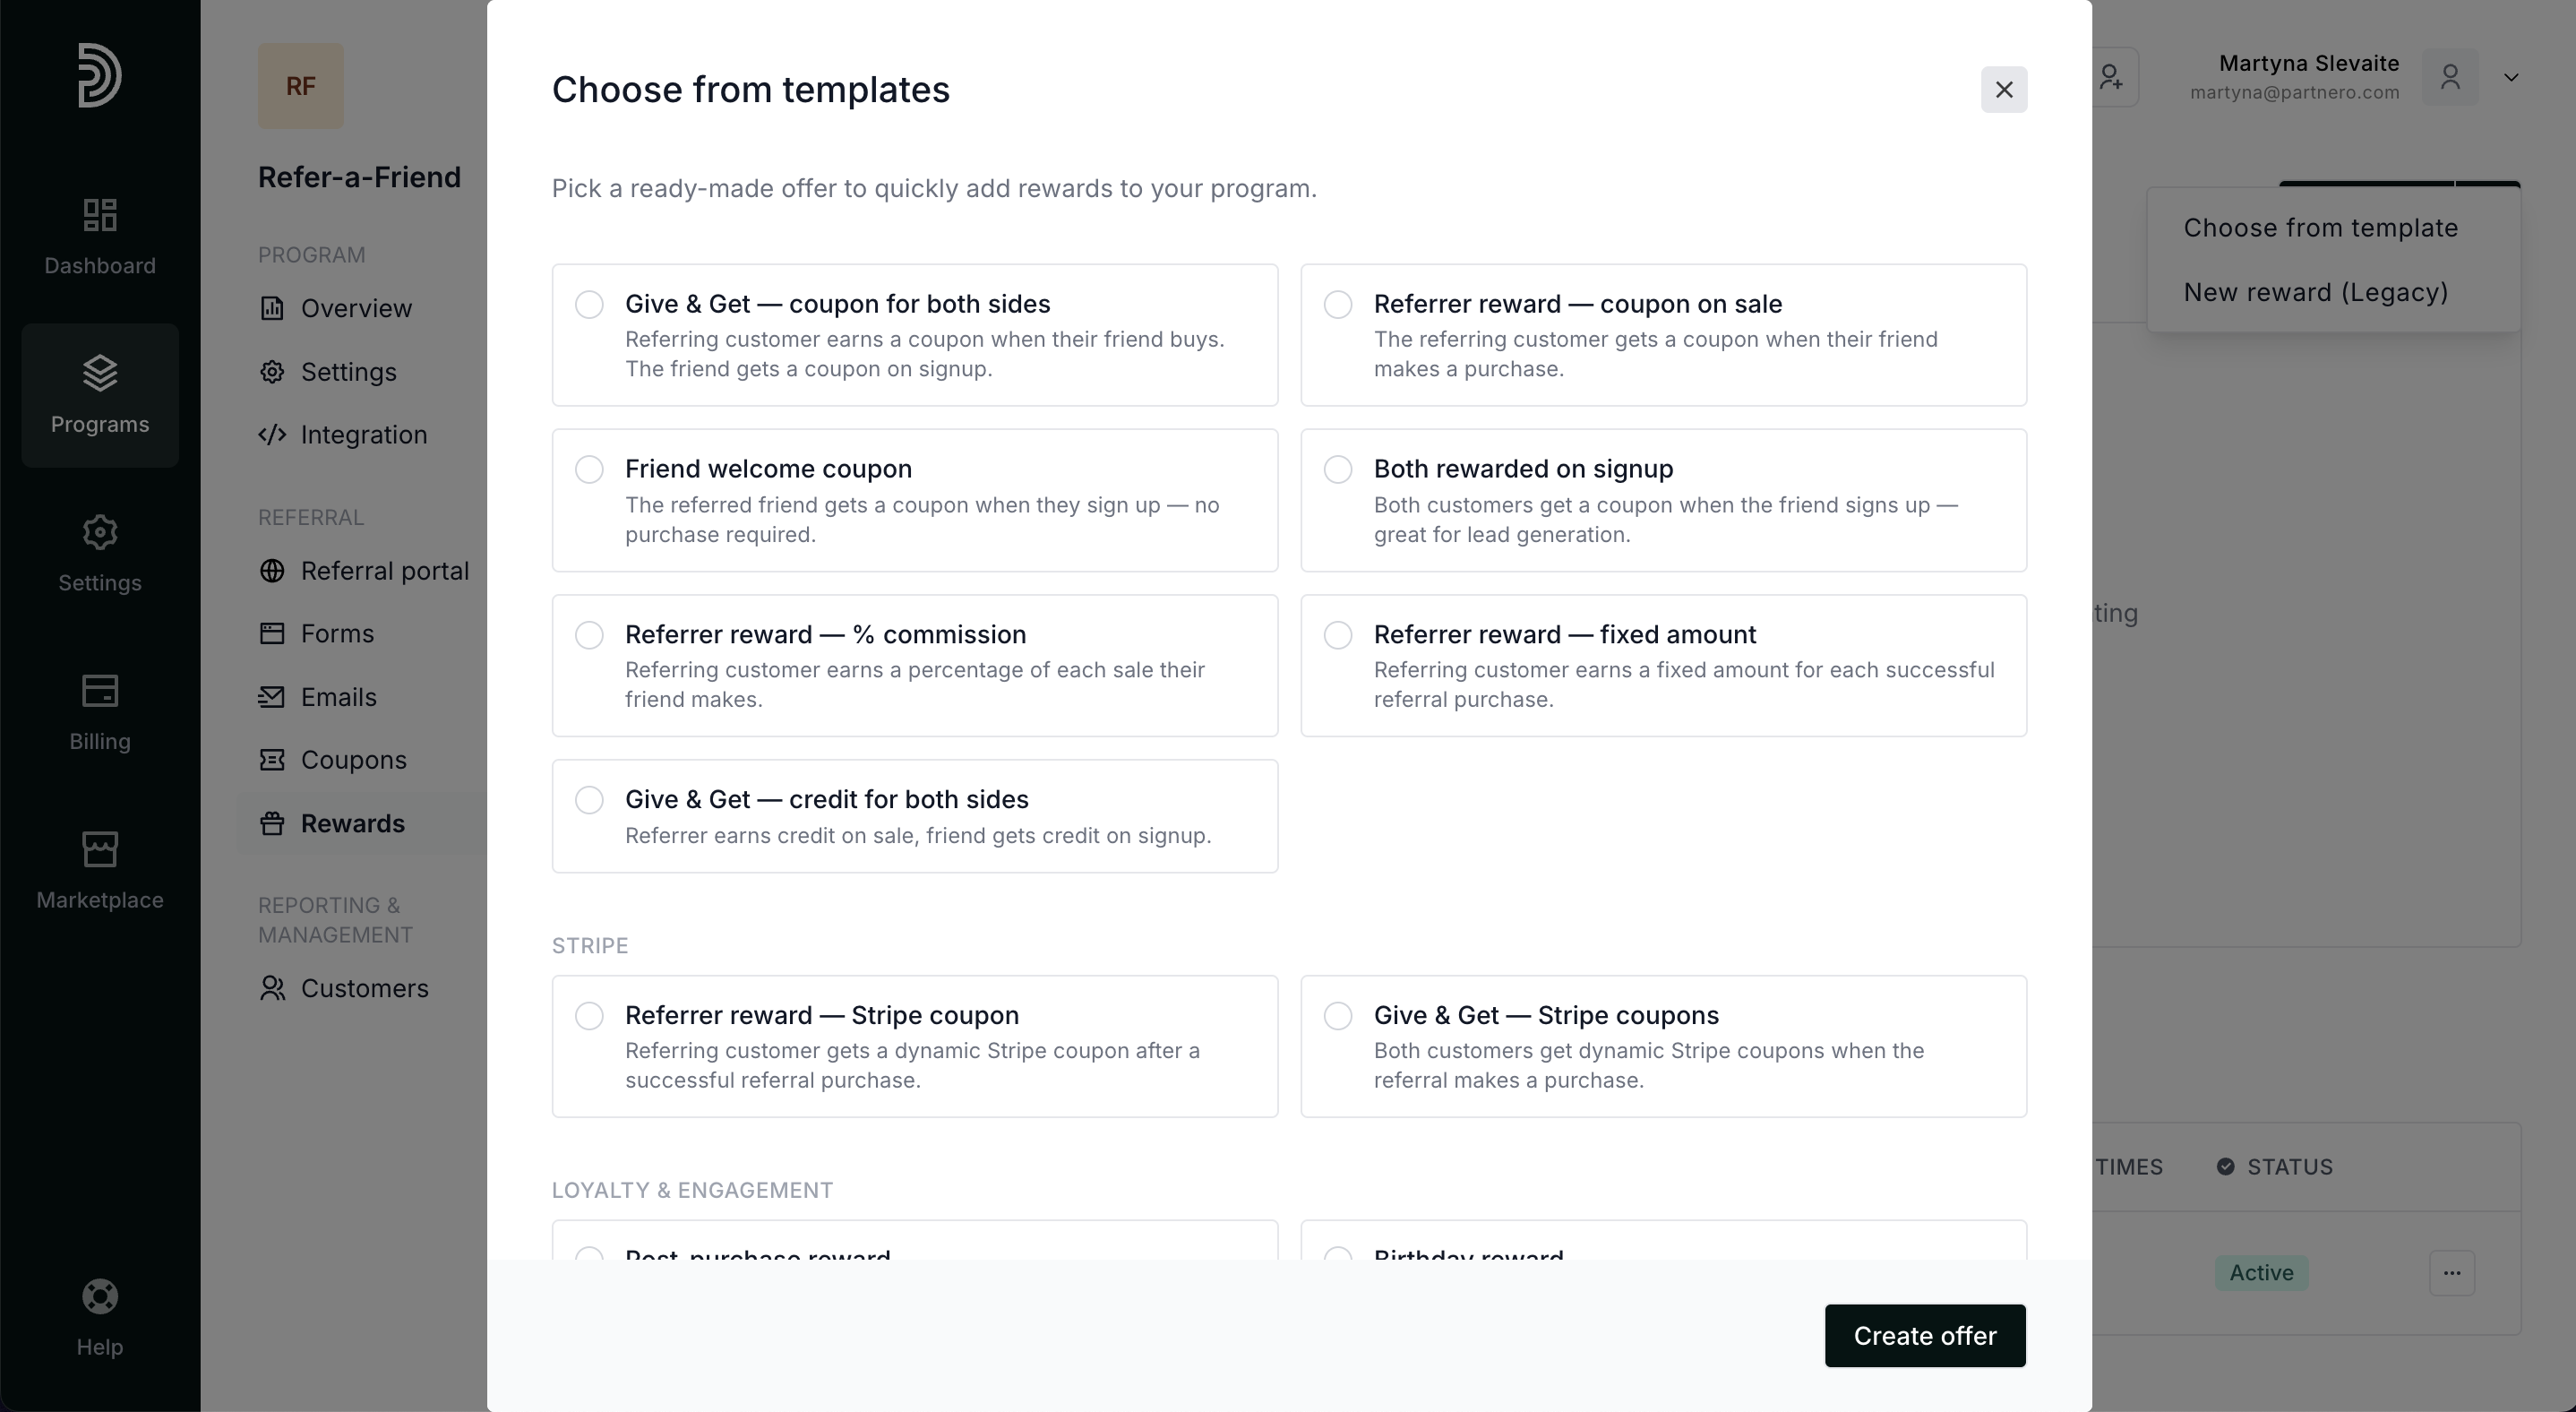2576x1412 pixels.
Task: Click the RF program avatar thumbnail
Action: coord(301,86)
